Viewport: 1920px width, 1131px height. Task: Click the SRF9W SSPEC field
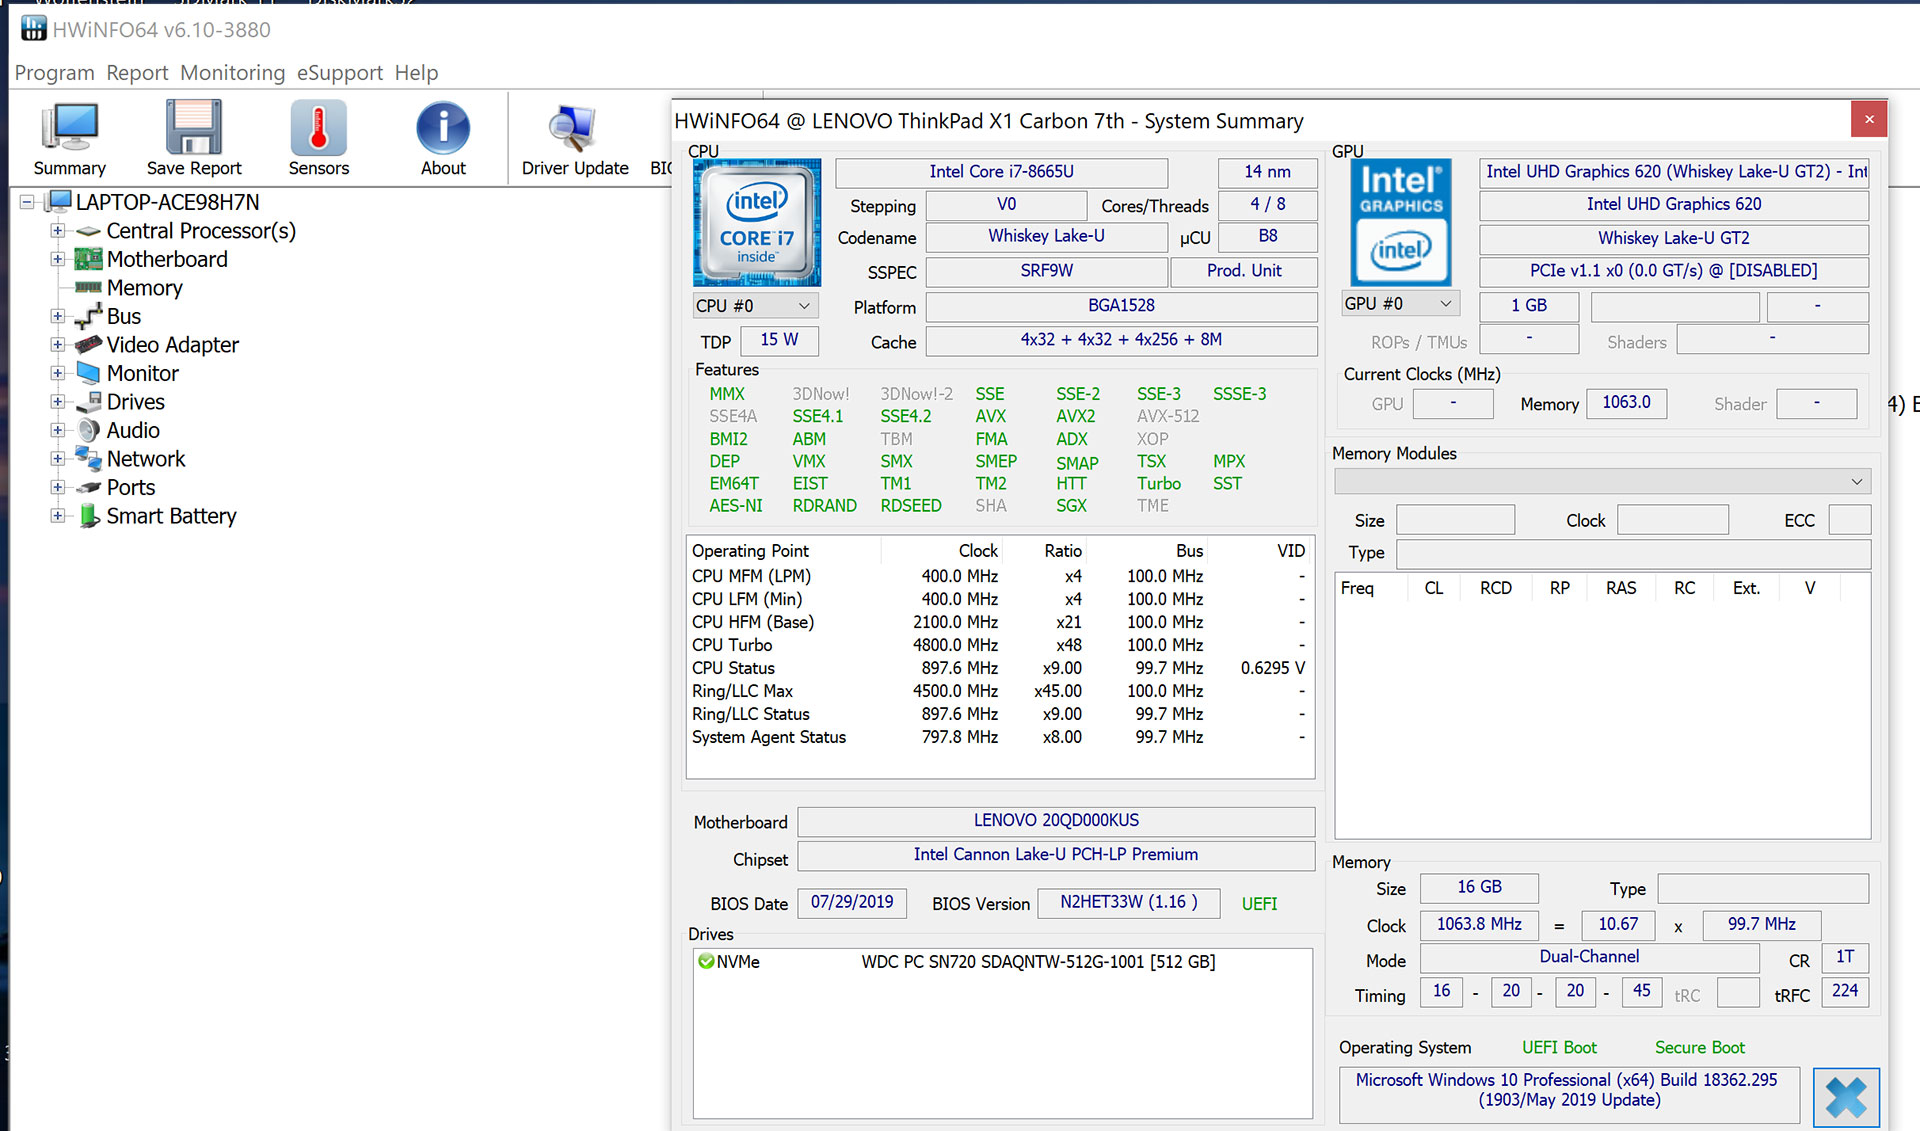tap(1046, 271)
